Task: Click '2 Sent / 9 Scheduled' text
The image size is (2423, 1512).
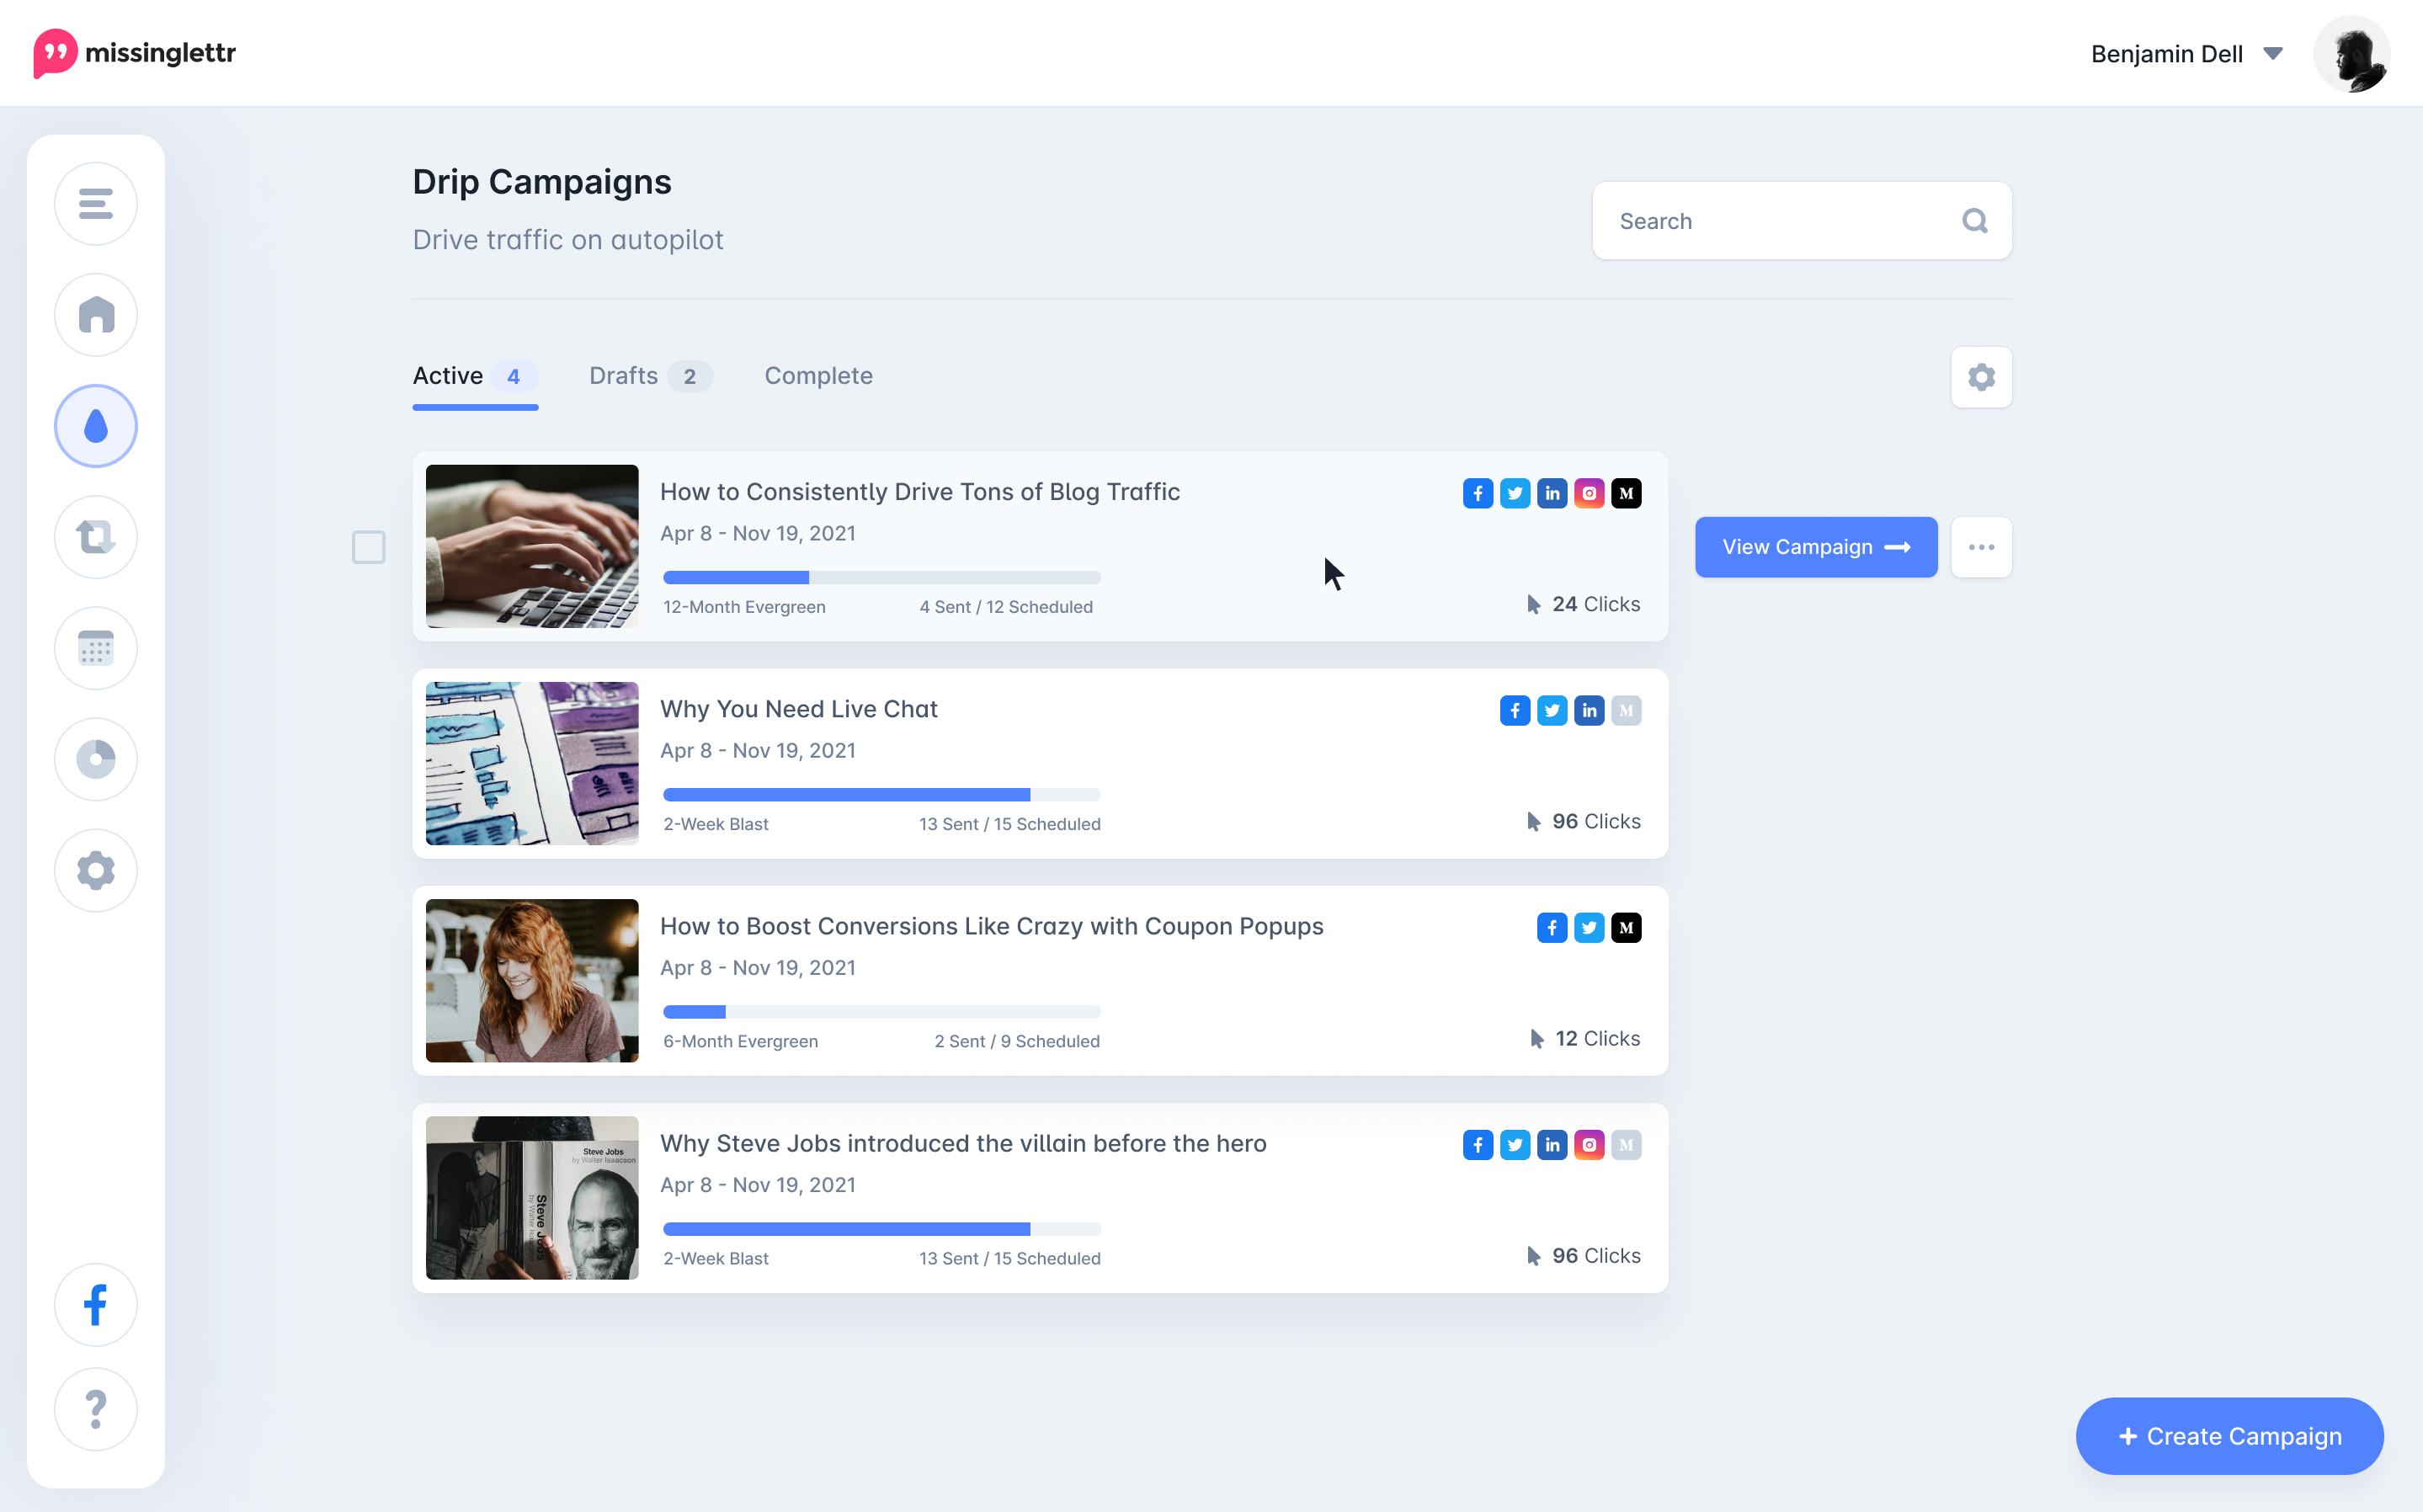Action: click(1017, 1041)
